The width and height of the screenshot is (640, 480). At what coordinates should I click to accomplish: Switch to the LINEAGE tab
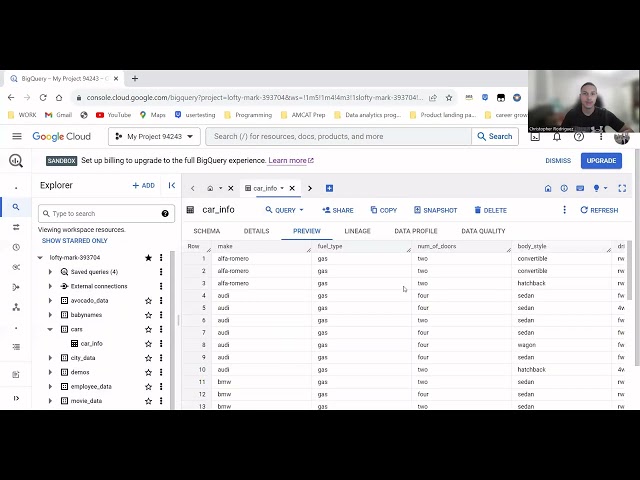[358, 231]
